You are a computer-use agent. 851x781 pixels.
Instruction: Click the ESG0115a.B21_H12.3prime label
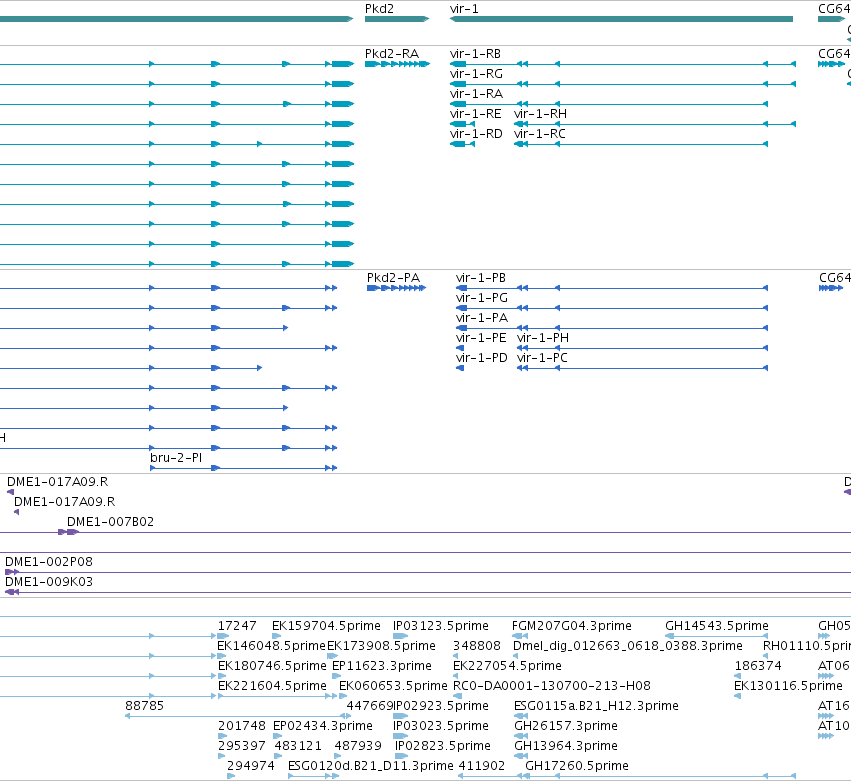coord(596,706)
